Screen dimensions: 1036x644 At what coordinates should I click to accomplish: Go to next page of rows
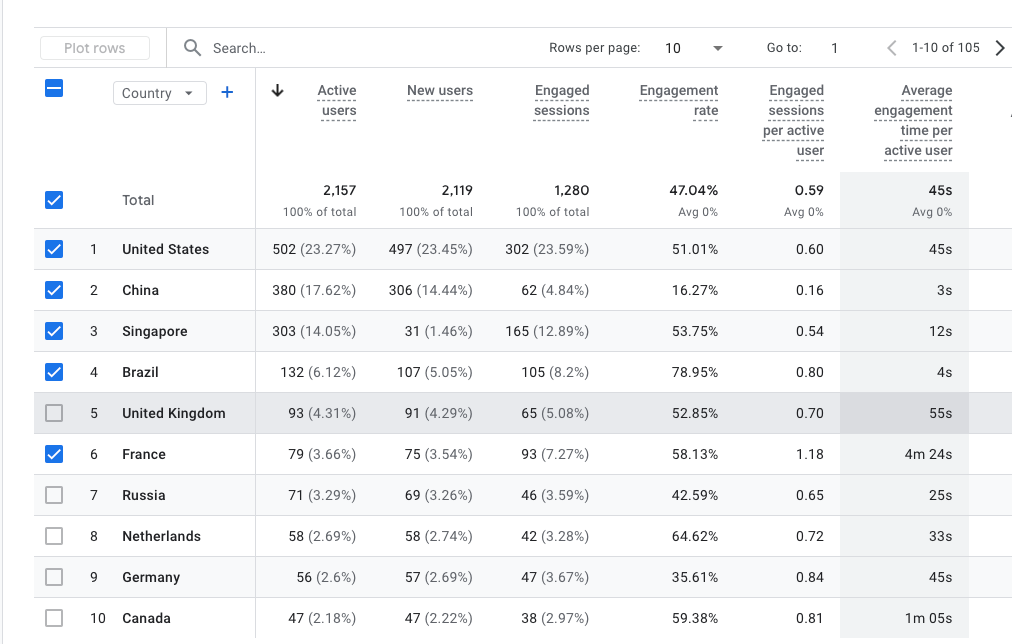(999, 48)
